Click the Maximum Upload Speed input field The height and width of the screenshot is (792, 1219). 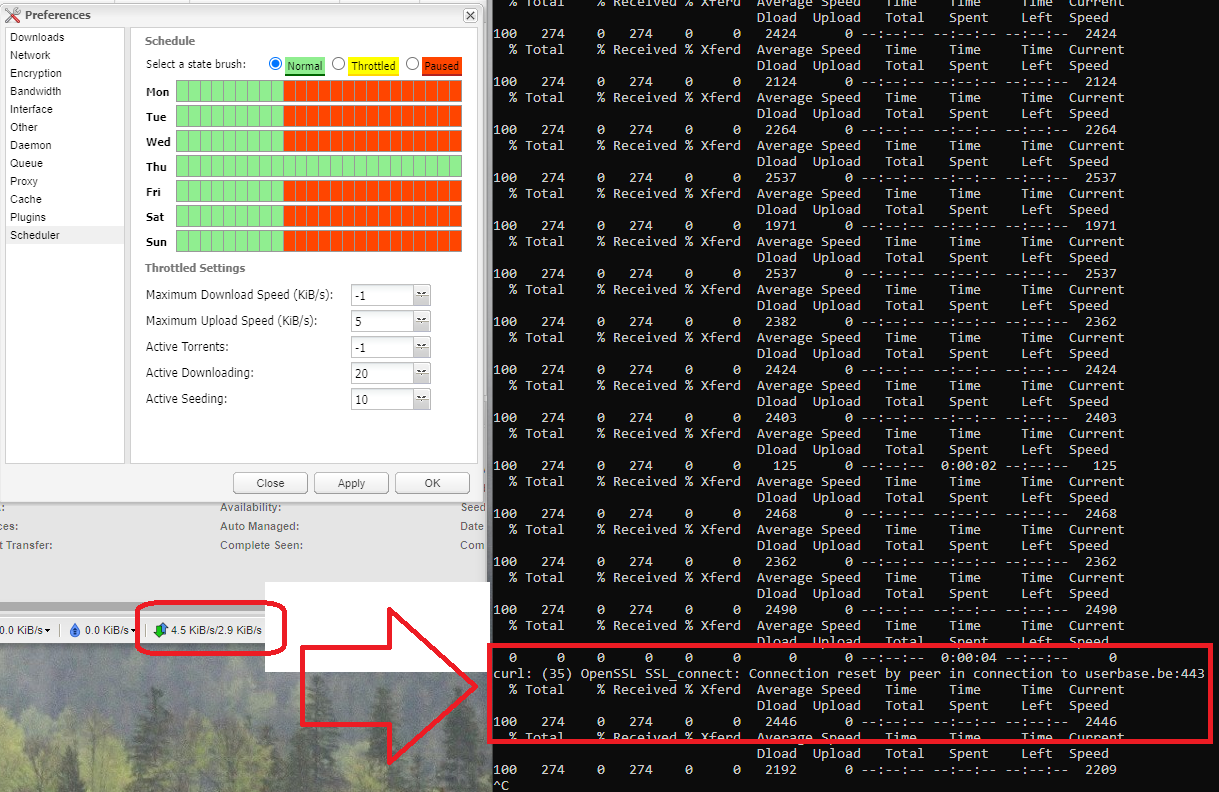point(382,321)
